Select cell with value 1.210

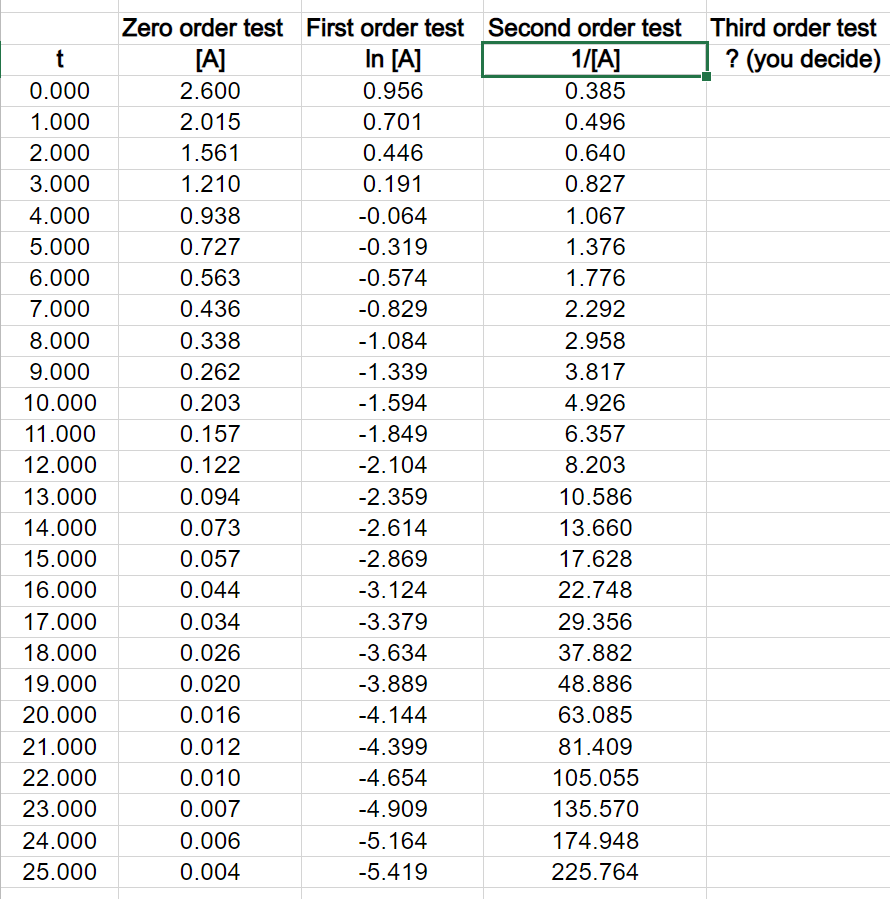[210, 185]
